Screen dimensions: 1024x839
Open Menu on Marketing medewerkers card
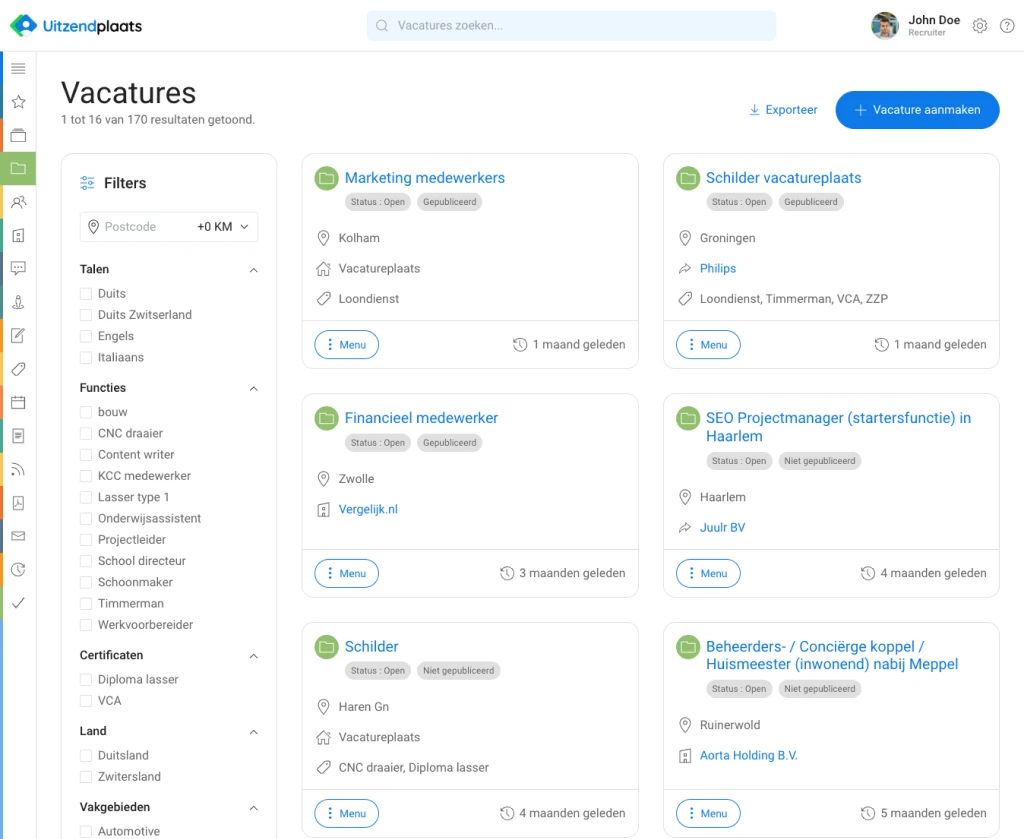pos(346,345)
